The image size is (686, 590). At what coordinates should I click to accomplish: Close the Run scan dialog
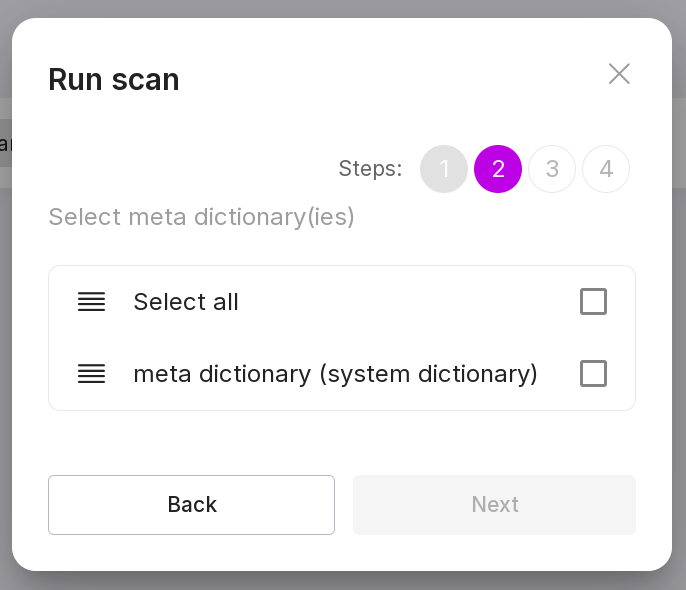(619, 74)
